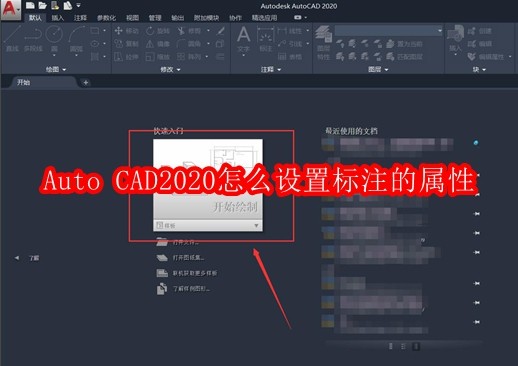Select the 拉伸 stretch tool

tap(126, 57)
